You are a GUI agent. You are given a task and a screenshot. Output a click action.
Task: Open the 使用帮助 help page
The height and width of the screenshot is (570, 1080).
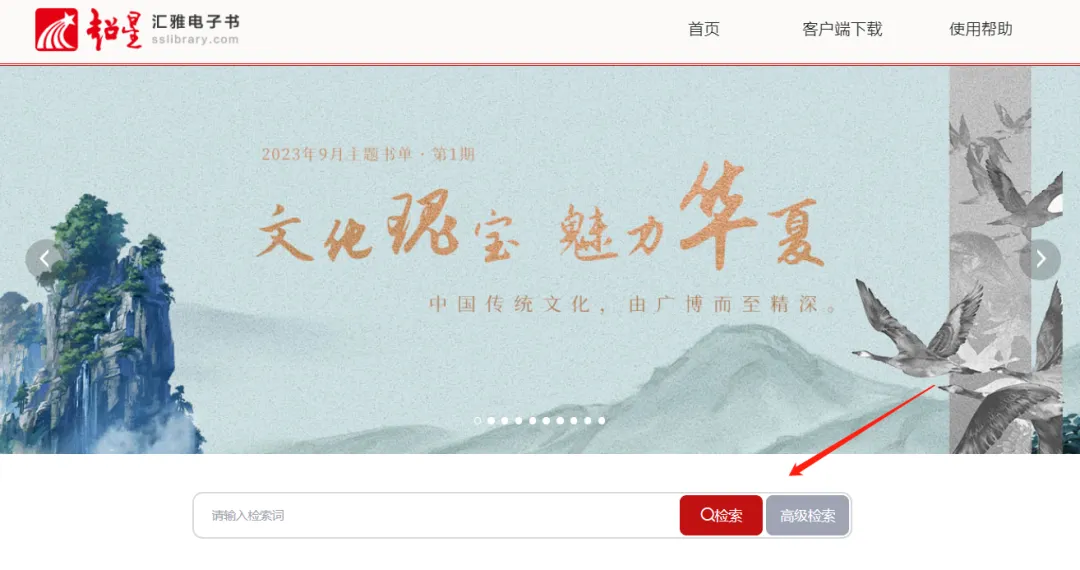click(x=981, y=29)
